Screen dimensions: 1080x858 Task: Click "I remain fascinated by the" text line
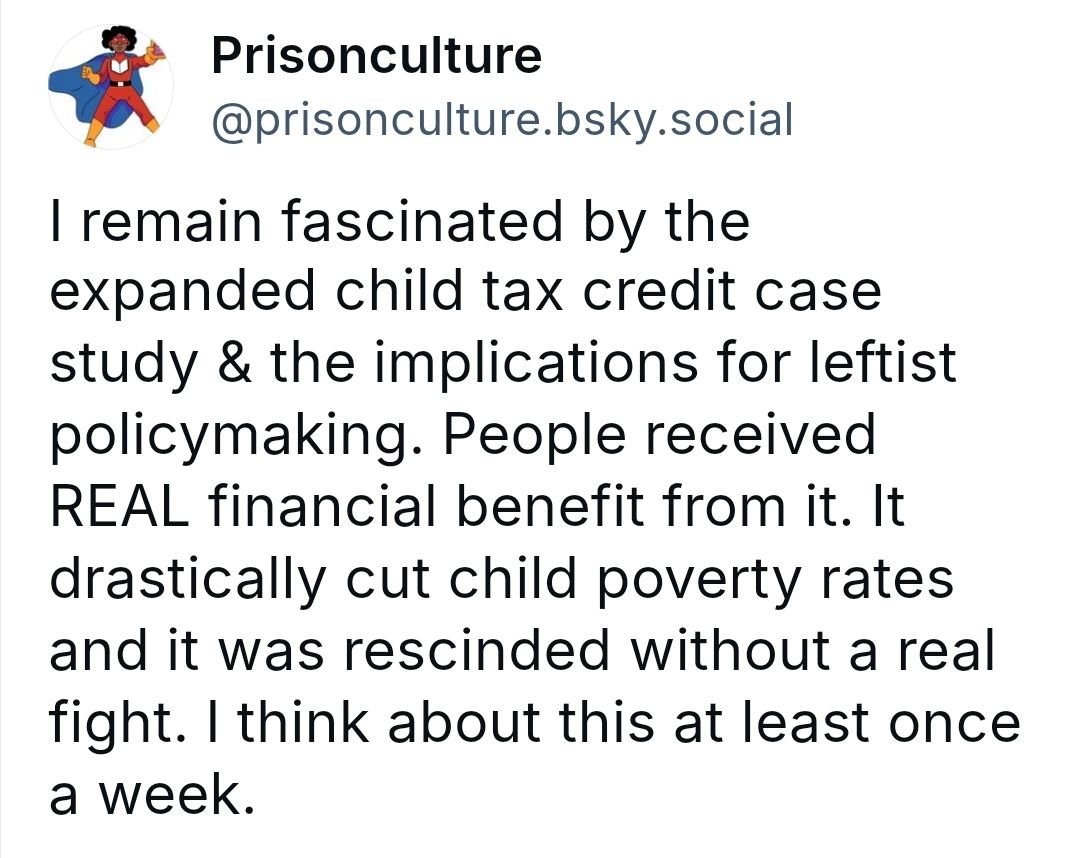(x=398, y=223)
